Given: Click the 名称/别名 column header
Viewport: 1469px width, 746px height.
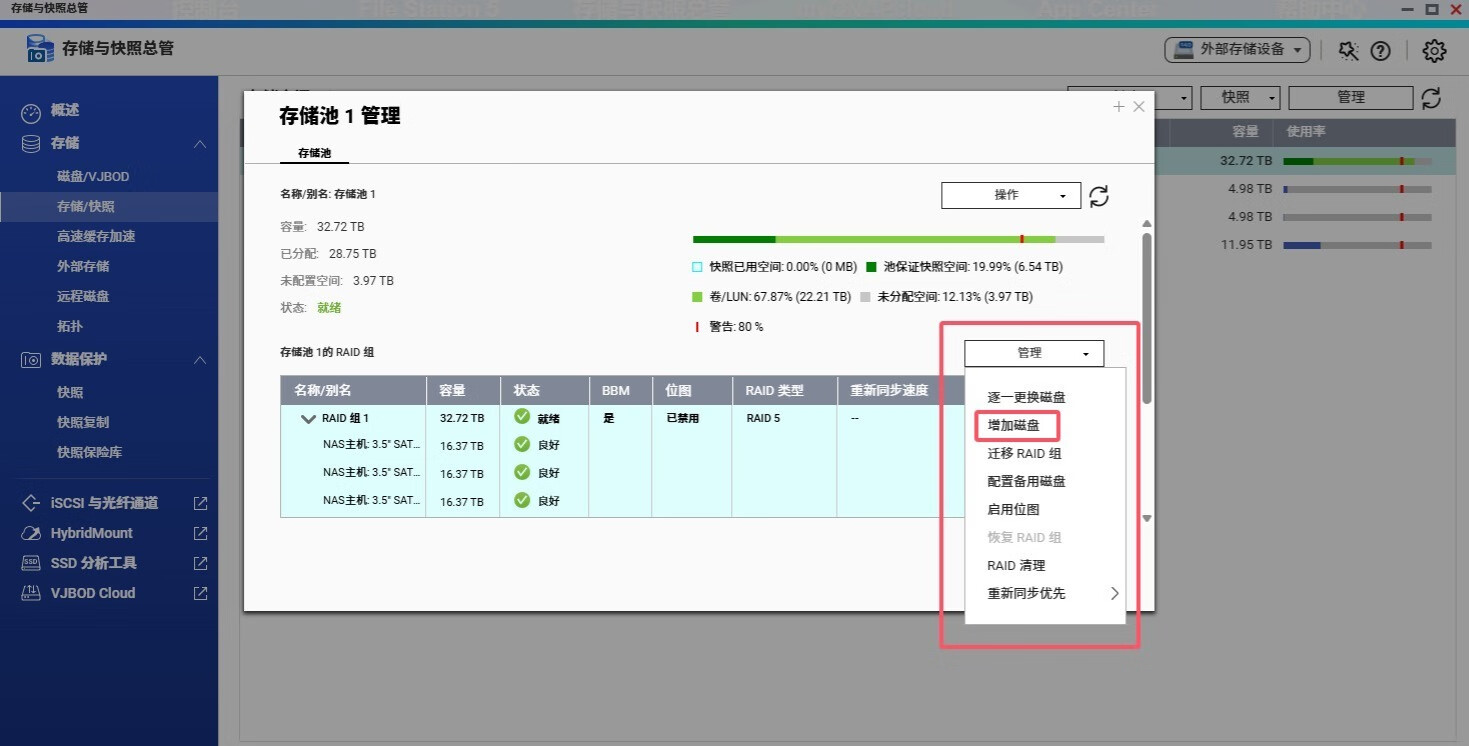Looking at the screenshot, I should (353, 391).
